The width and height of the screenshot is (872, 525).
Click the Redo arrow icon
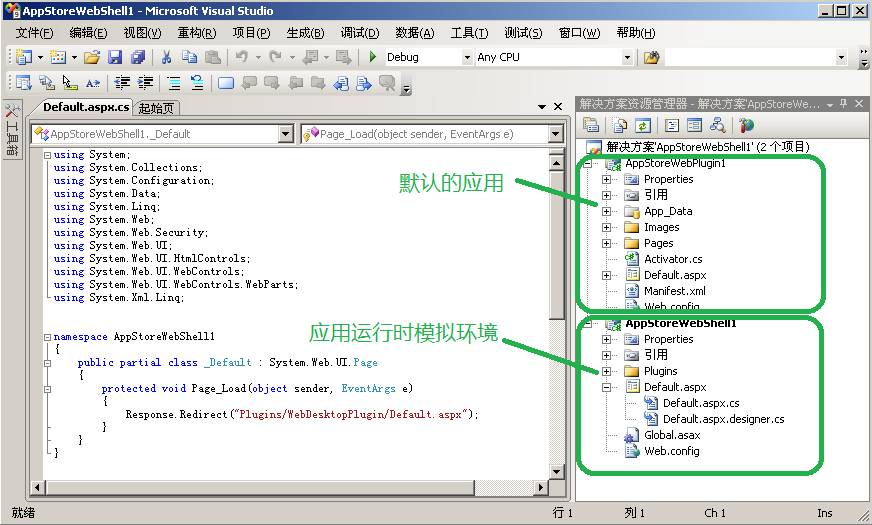coord(275,57)
